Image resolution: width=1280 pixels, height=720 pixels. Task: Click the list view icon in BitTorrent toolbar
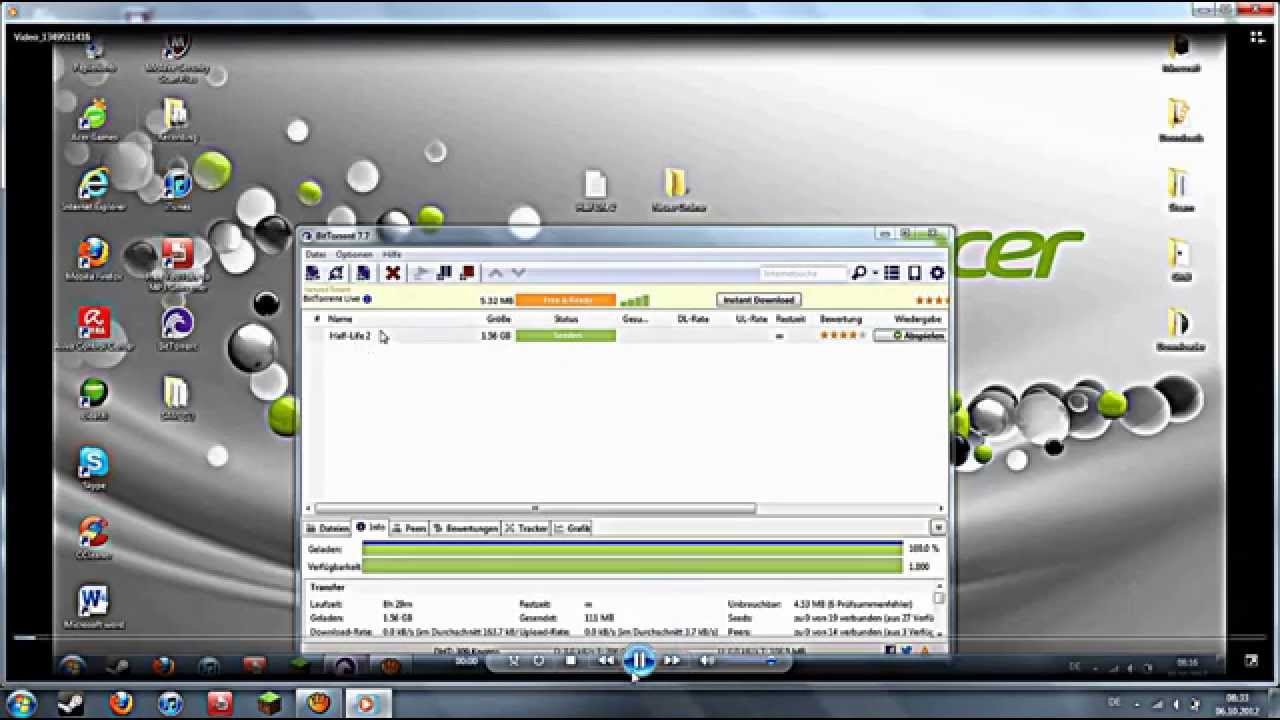click(x=892, y=273)
